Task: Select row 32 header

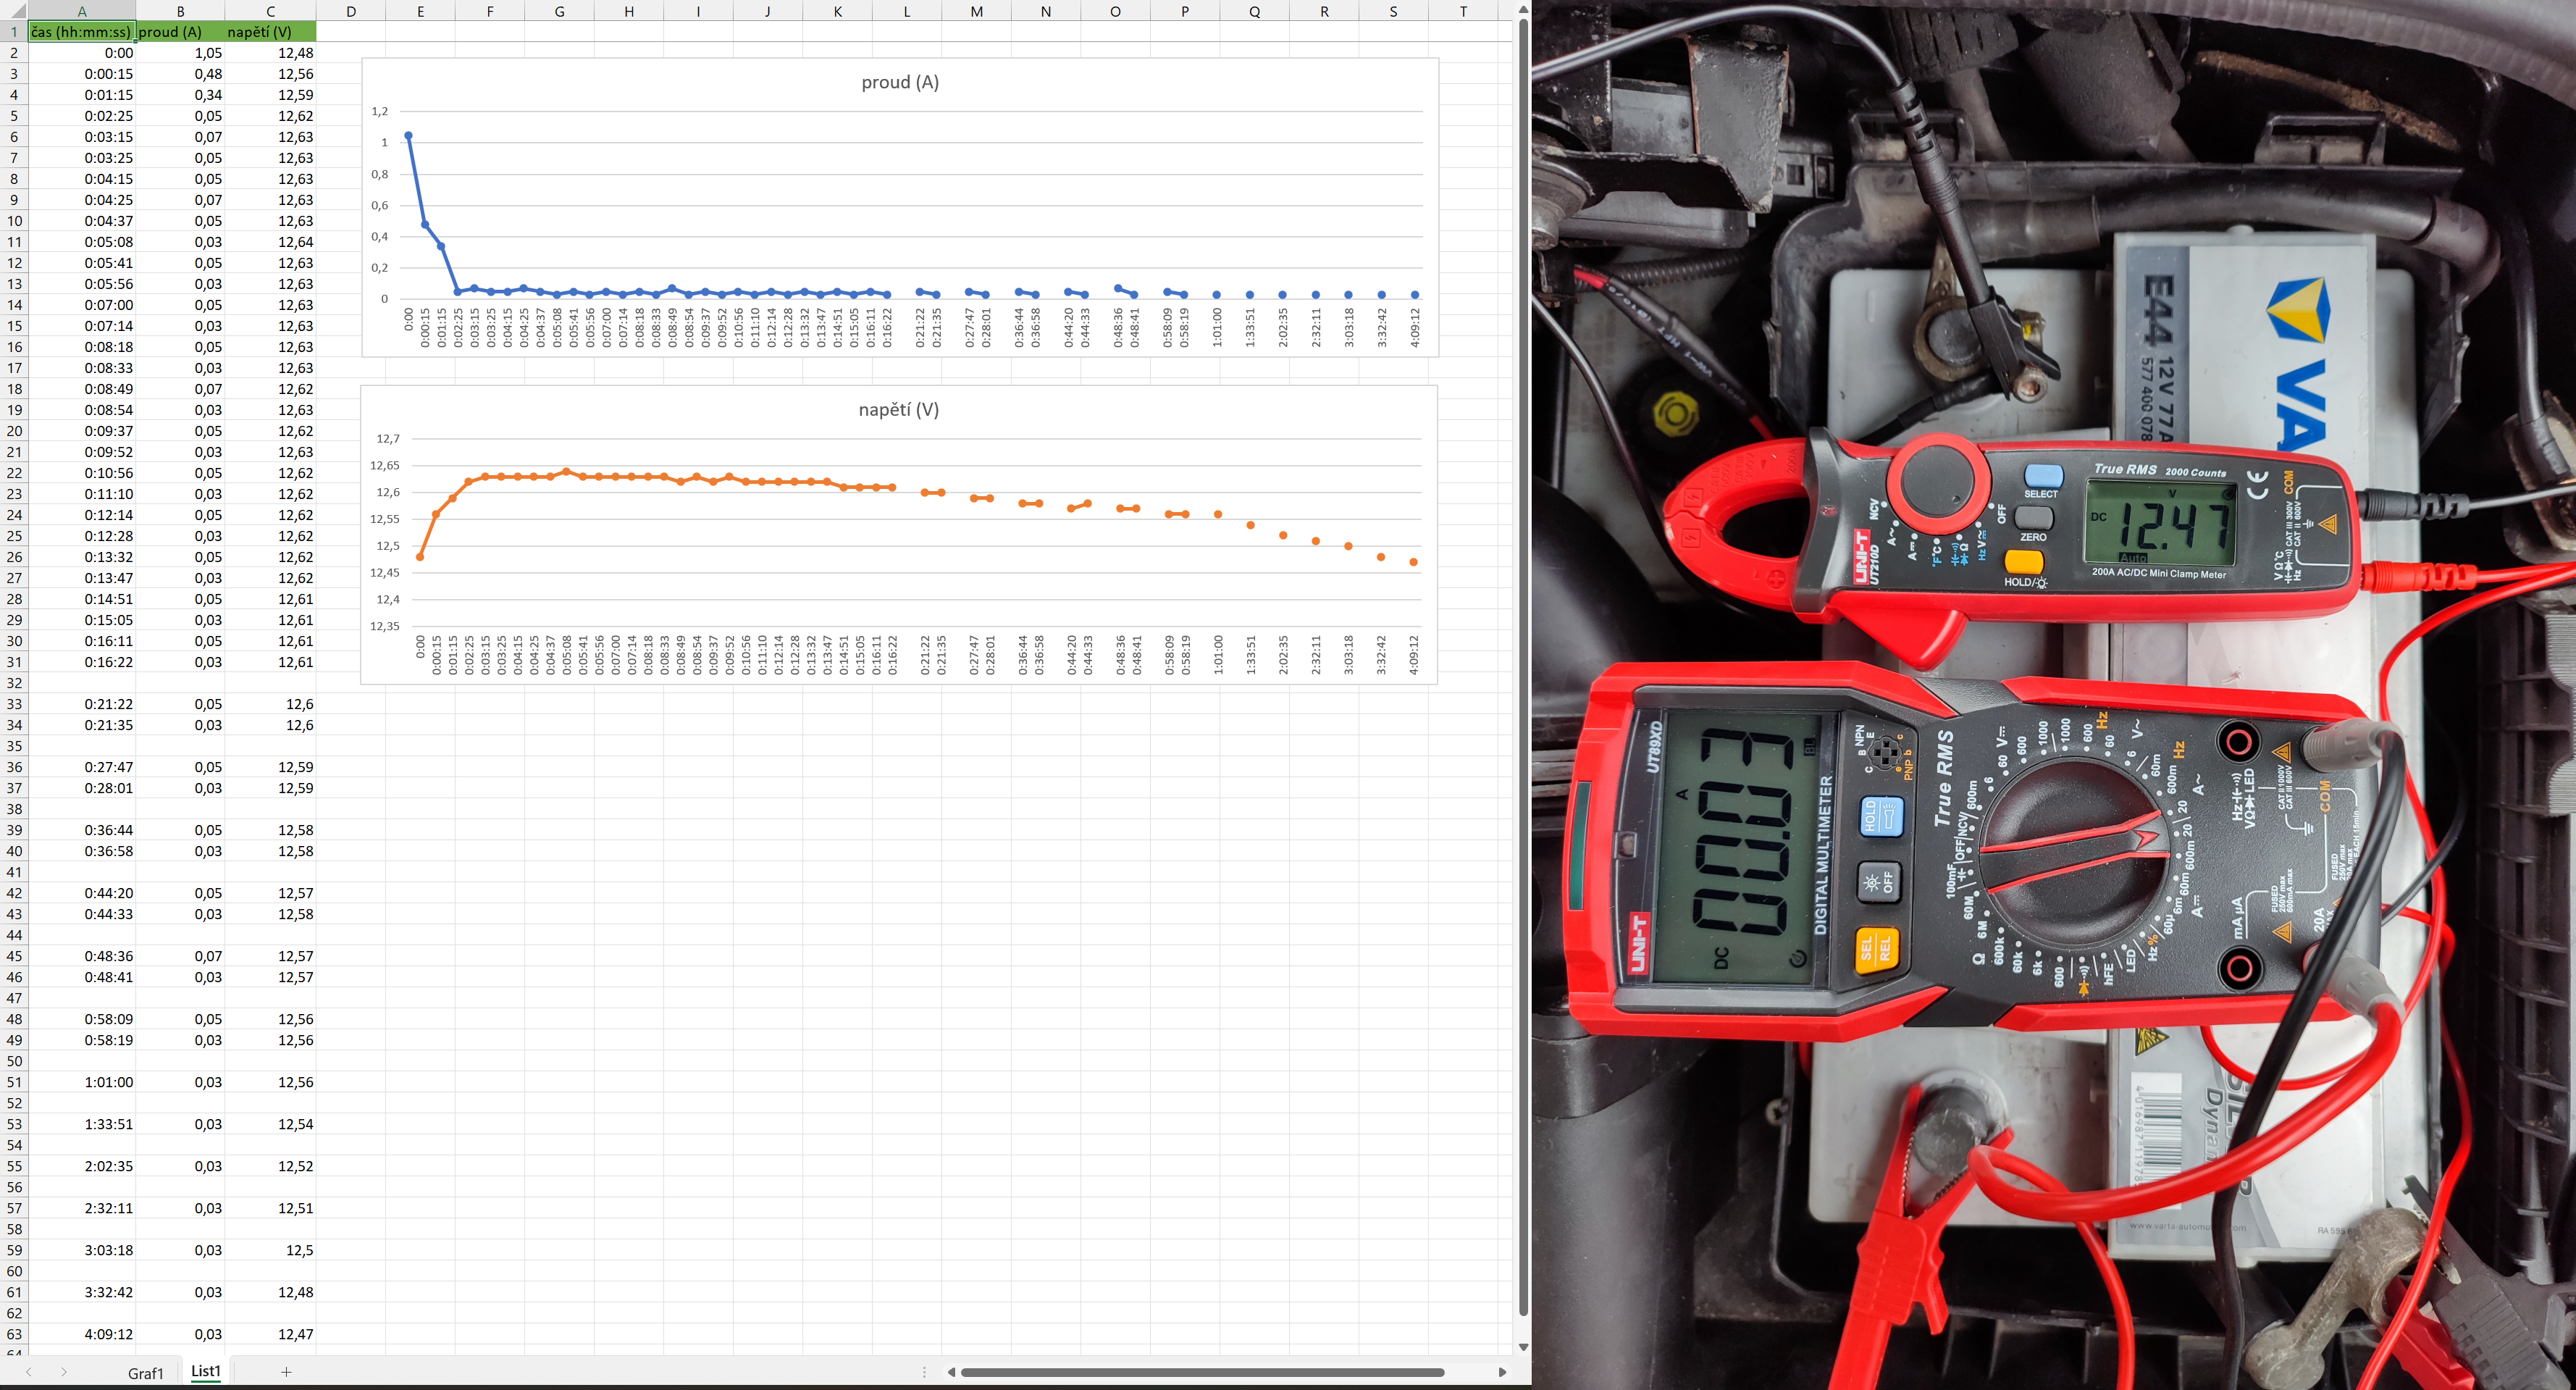Action: [x=14, y=683]
